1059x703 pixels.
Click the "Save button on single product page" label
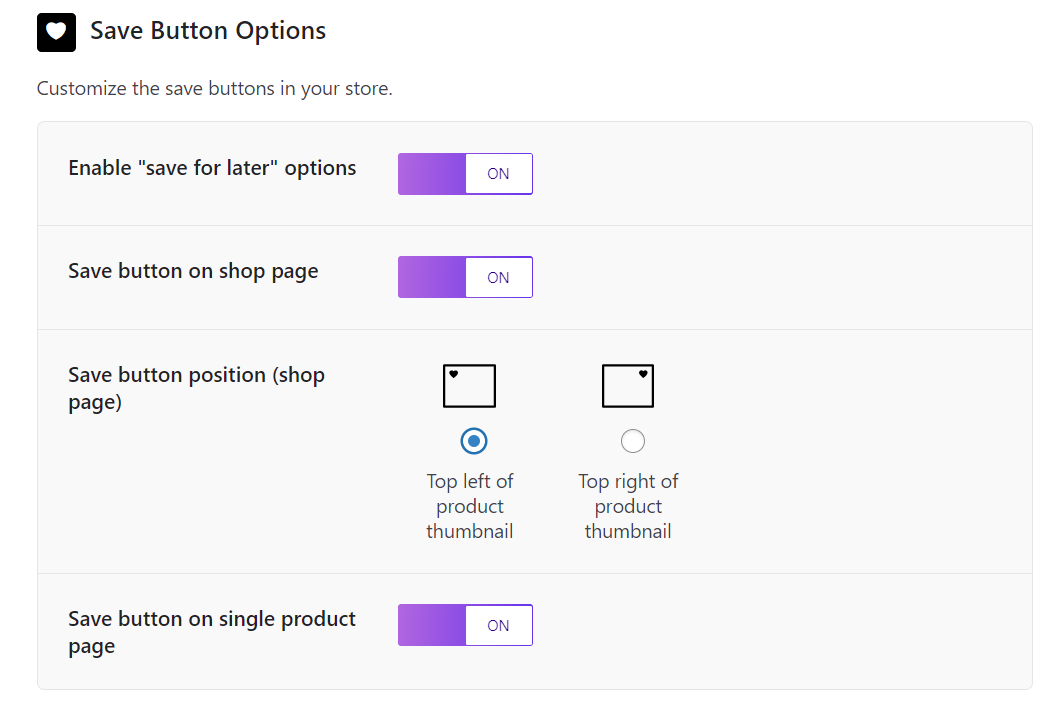(212, 632)
